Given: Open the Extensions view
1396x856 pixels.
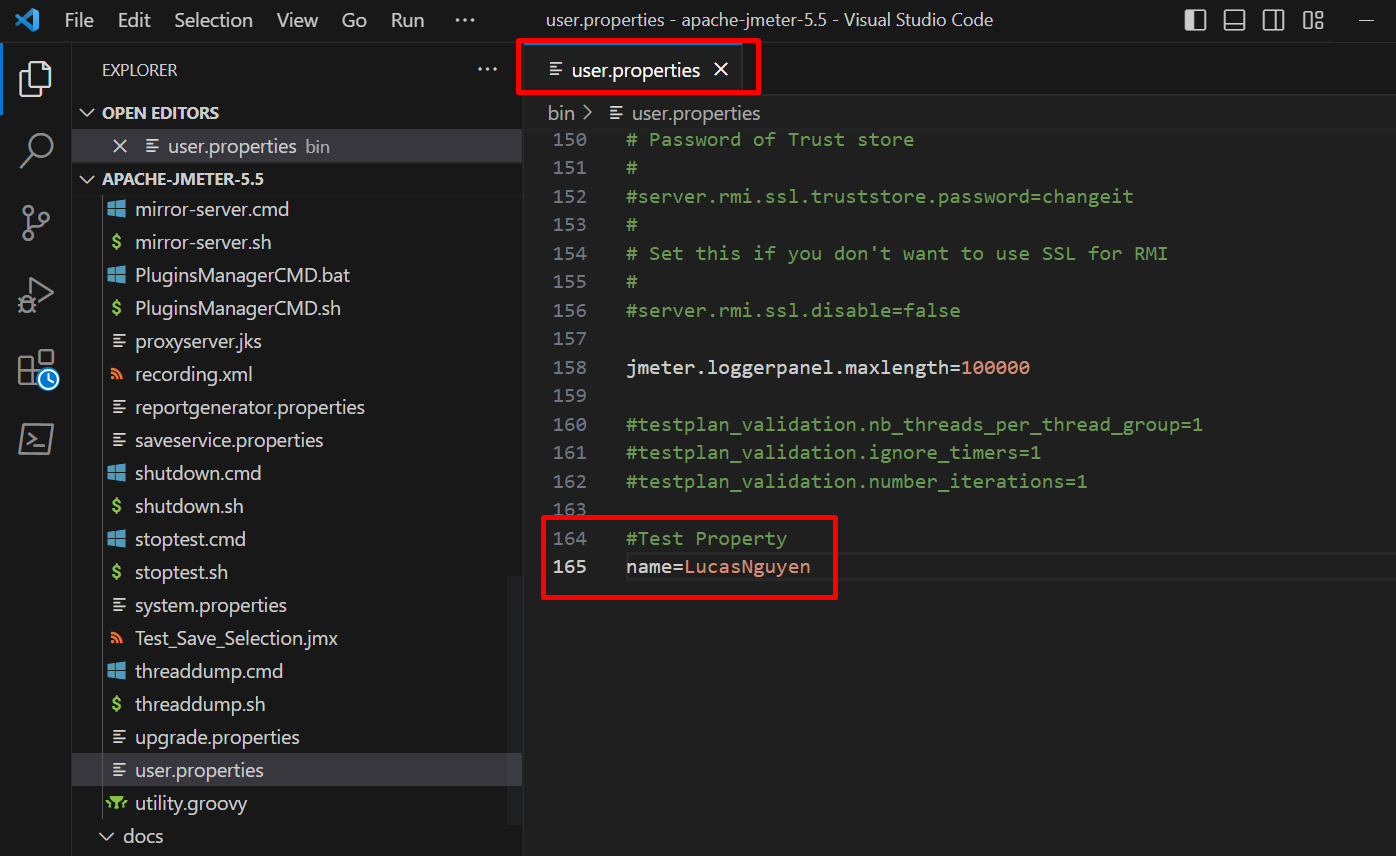Looking at the screenshot, I should pyautogui.click(x=36, y=367).
